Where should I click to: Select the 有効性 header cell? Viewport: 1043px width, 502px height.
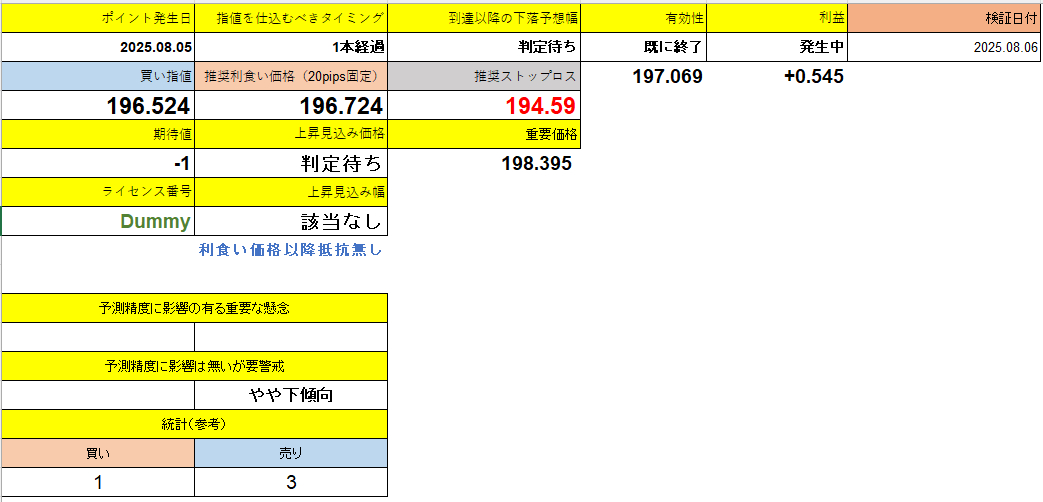tap(644, 18)
